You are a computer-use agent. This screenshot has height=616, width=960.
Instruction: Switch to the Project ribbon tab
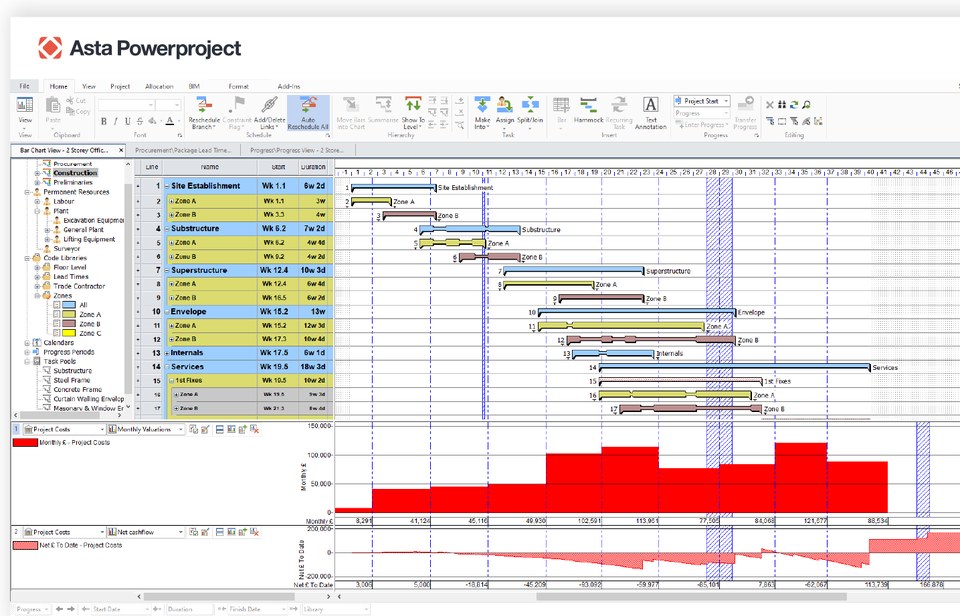pyautogui.click(x=120, y=86)
